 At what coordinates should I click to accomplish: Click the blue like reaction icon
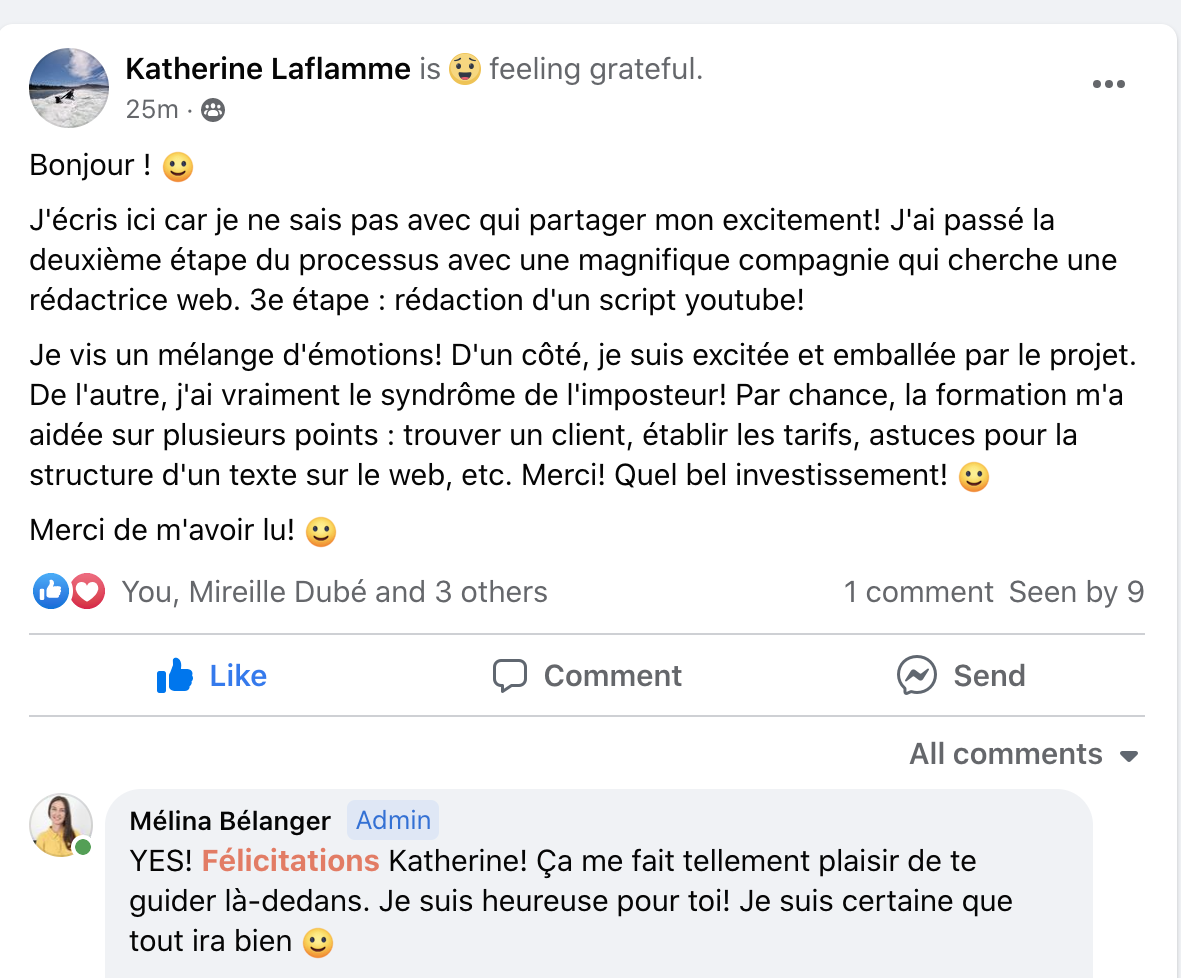pyautogui.click(x=50, y=592)
